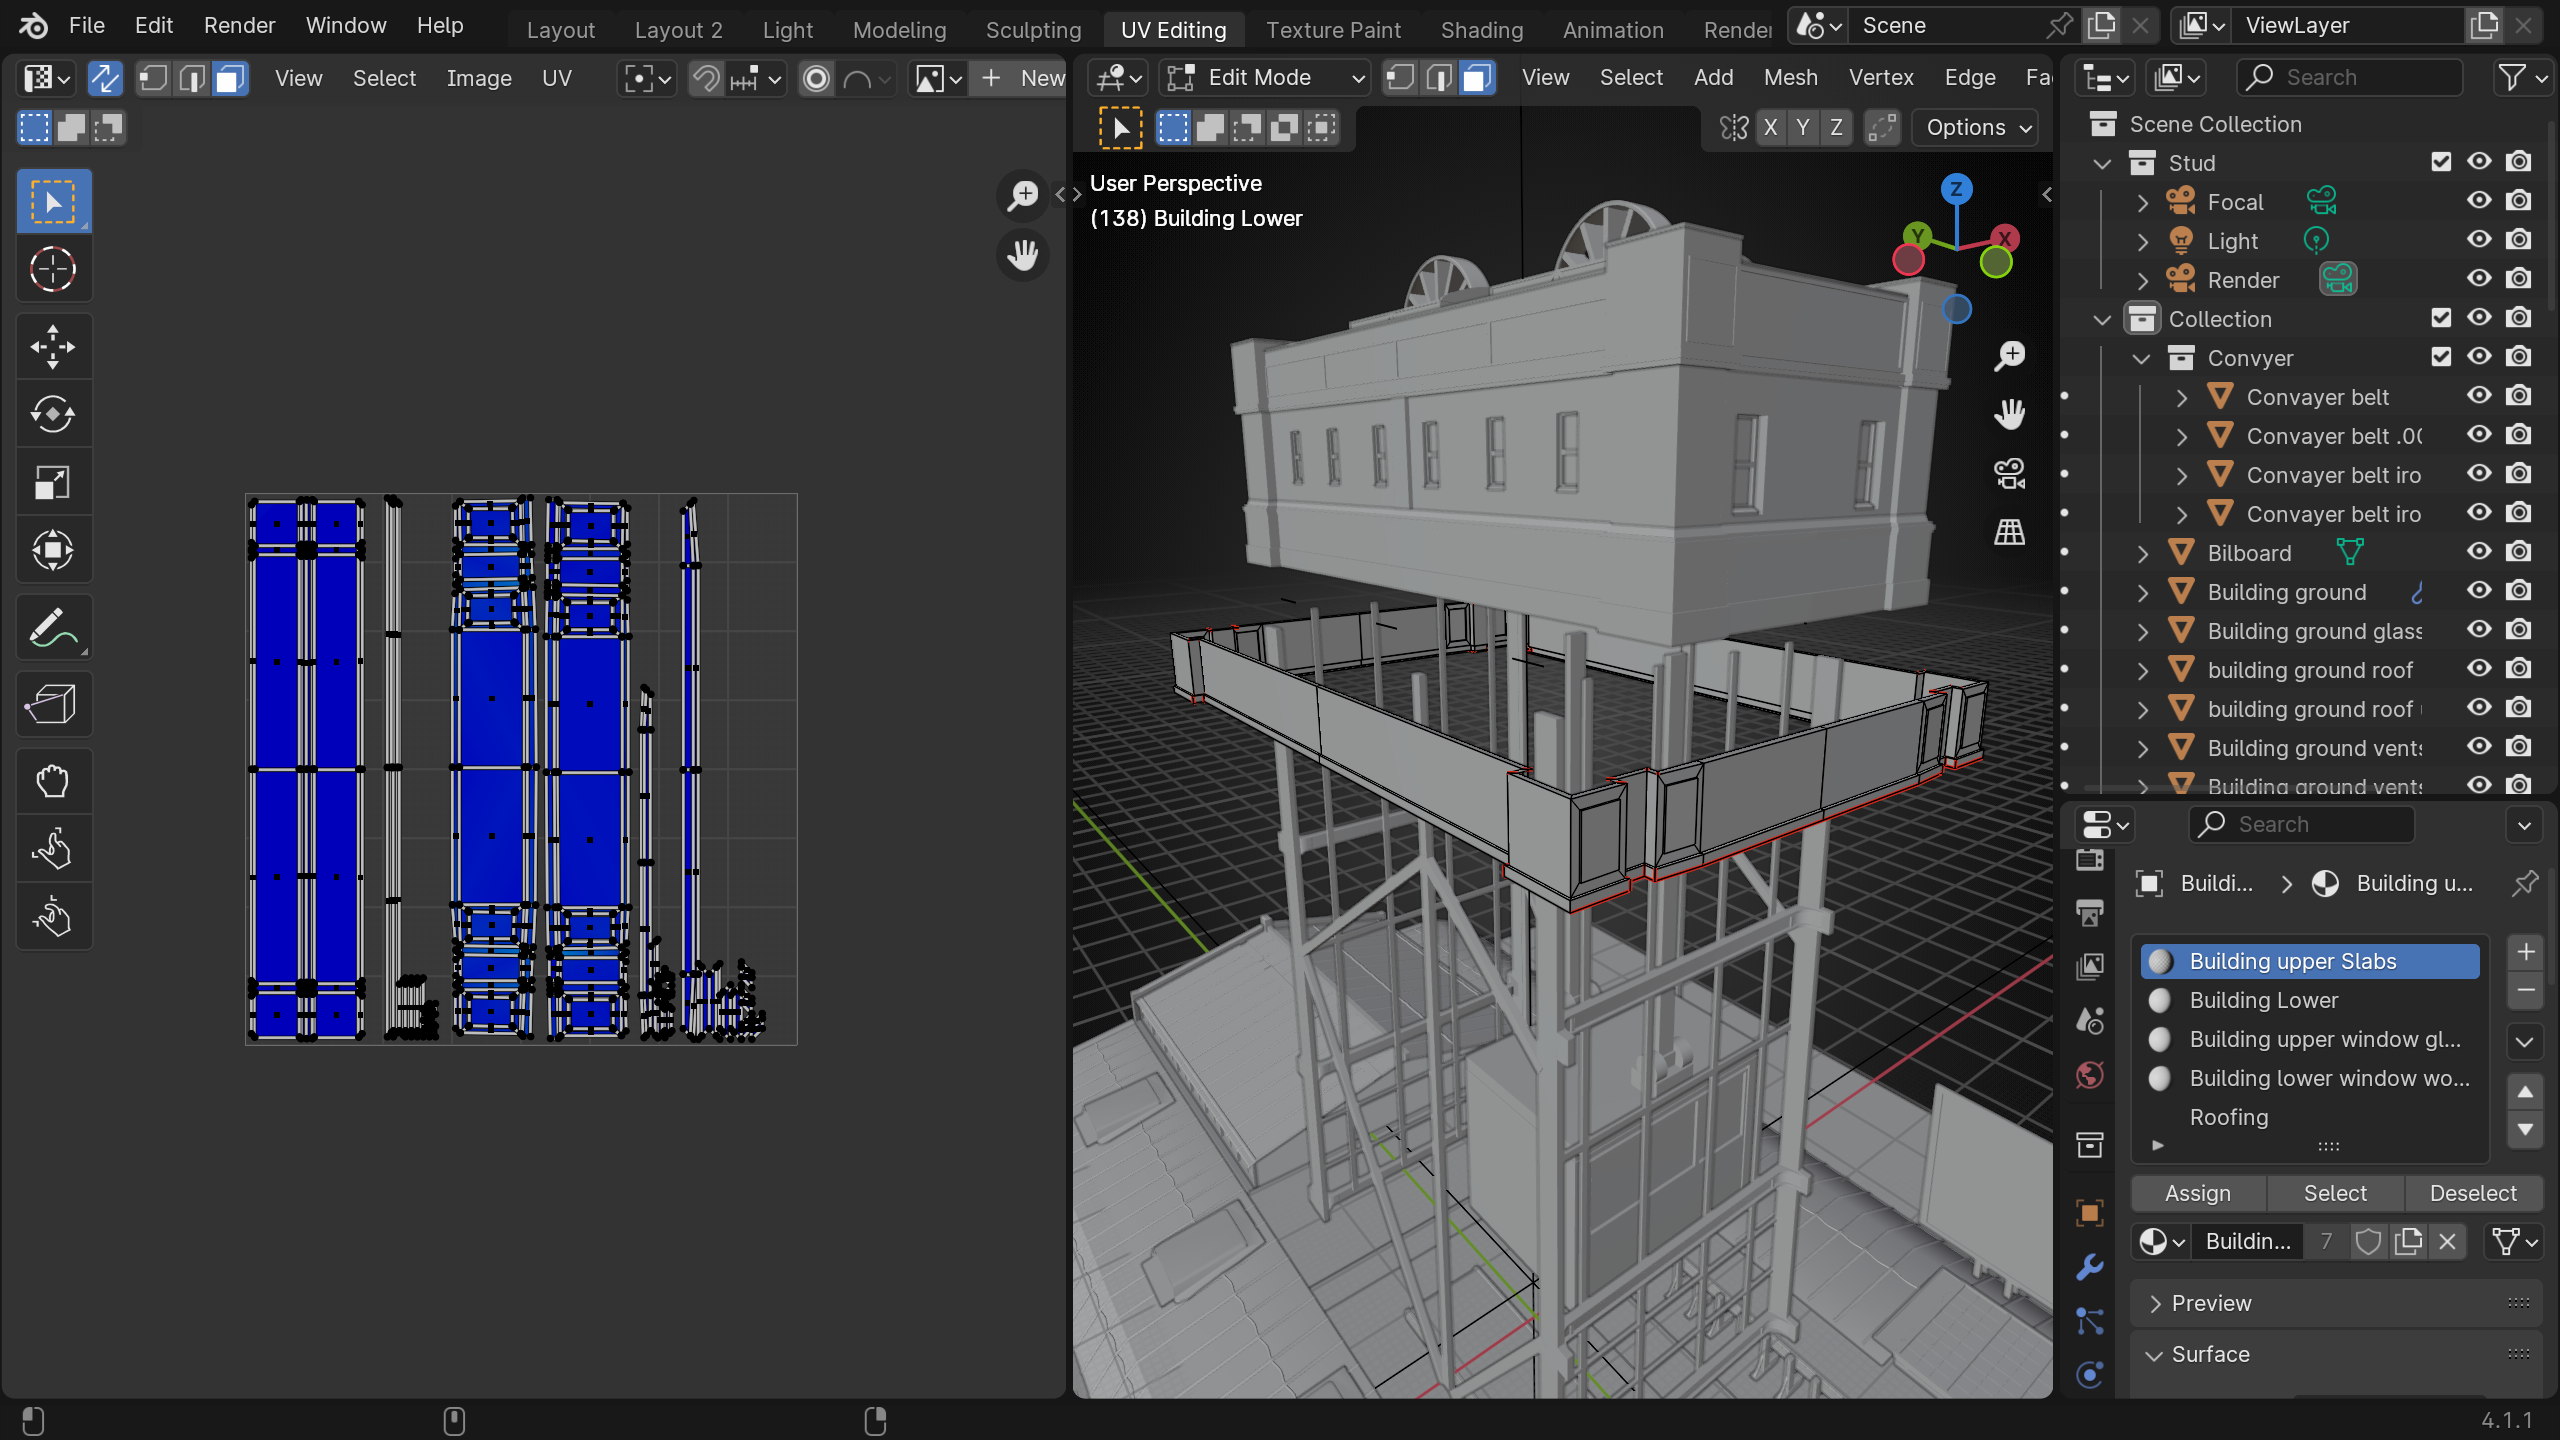Viewport: 2560px width, 1440px height.
Task: Toggle UV sync selection button
Action: pos(105,78)
